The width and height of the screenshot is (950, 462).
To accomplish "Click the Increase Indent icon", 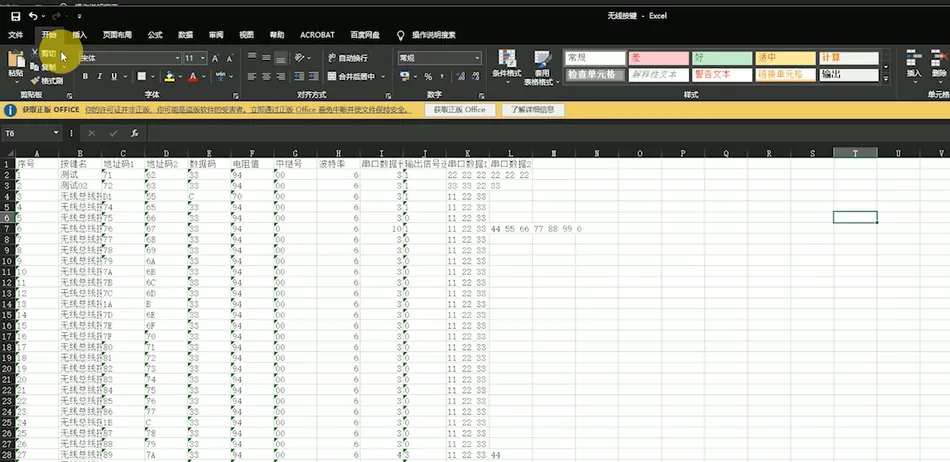I will click(x=313, y=76).
